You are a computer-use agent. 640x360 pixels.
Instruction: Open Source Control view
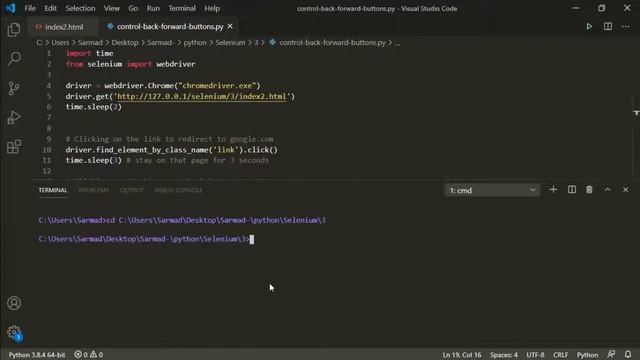14,88
